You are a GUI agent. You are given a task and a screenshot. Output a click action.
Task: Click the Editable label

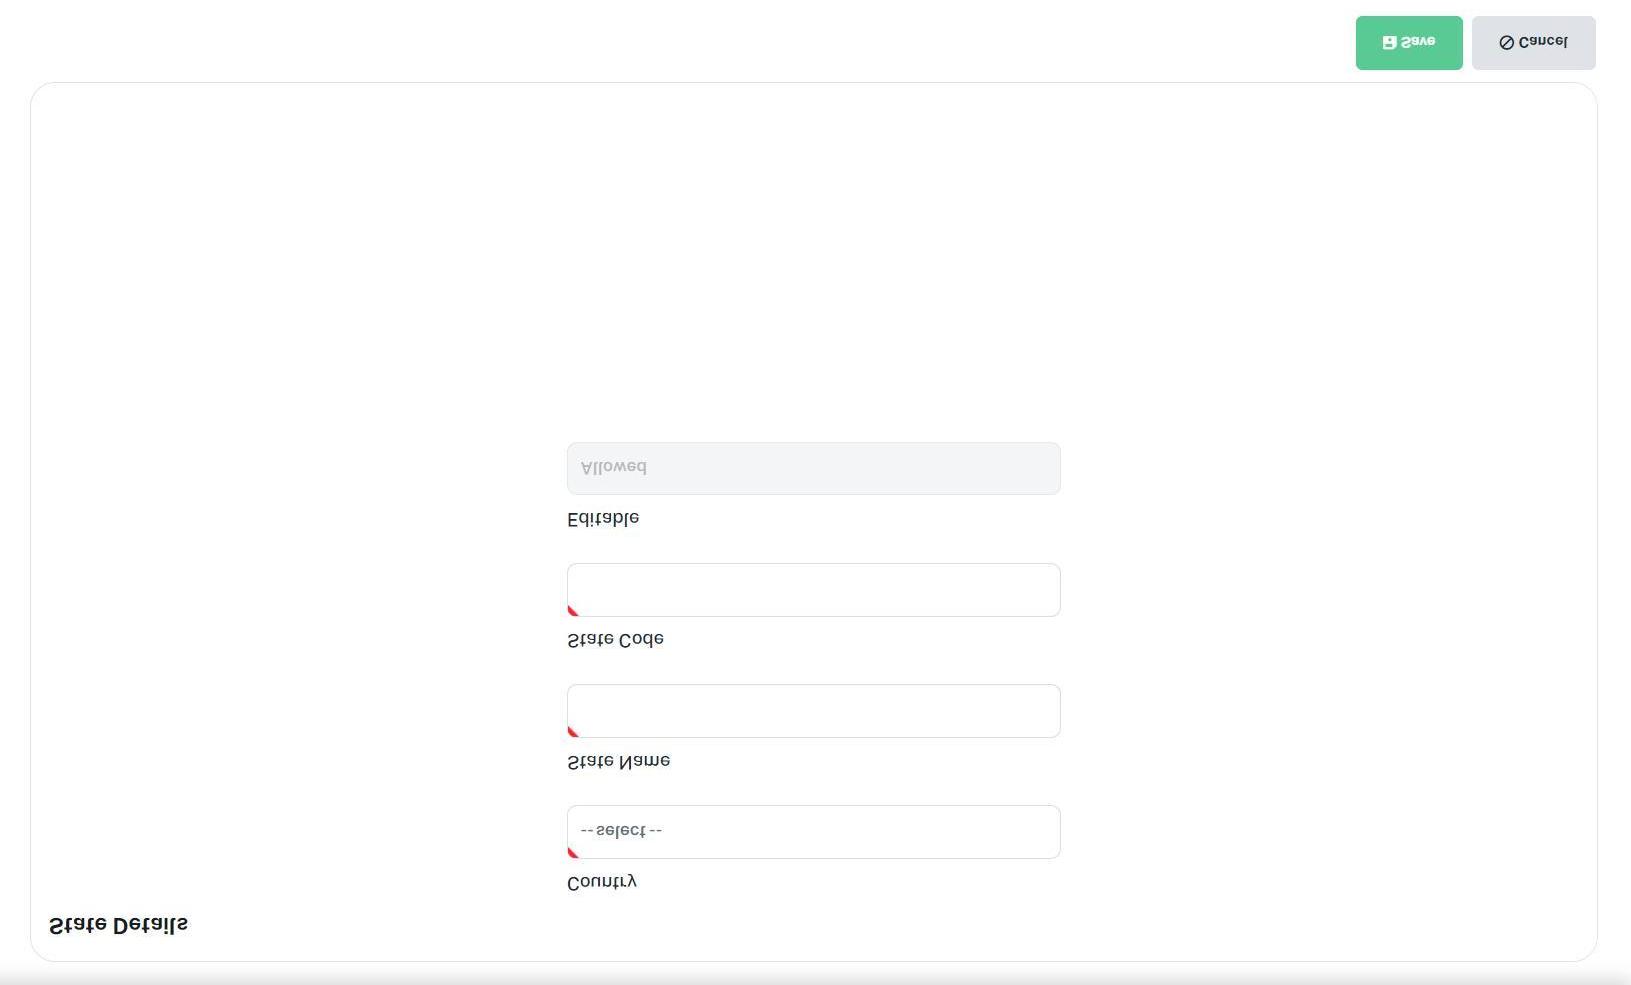603,519
